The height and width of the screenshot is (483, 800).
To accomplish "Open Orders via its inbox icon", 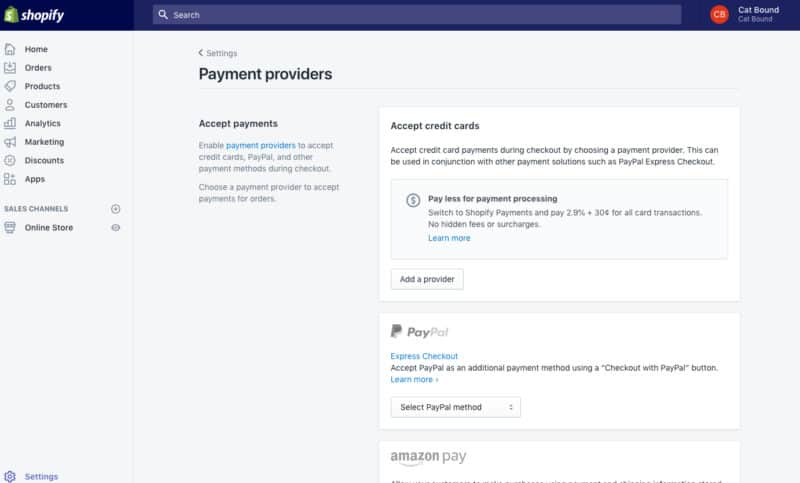I will (x=10, y=67).
